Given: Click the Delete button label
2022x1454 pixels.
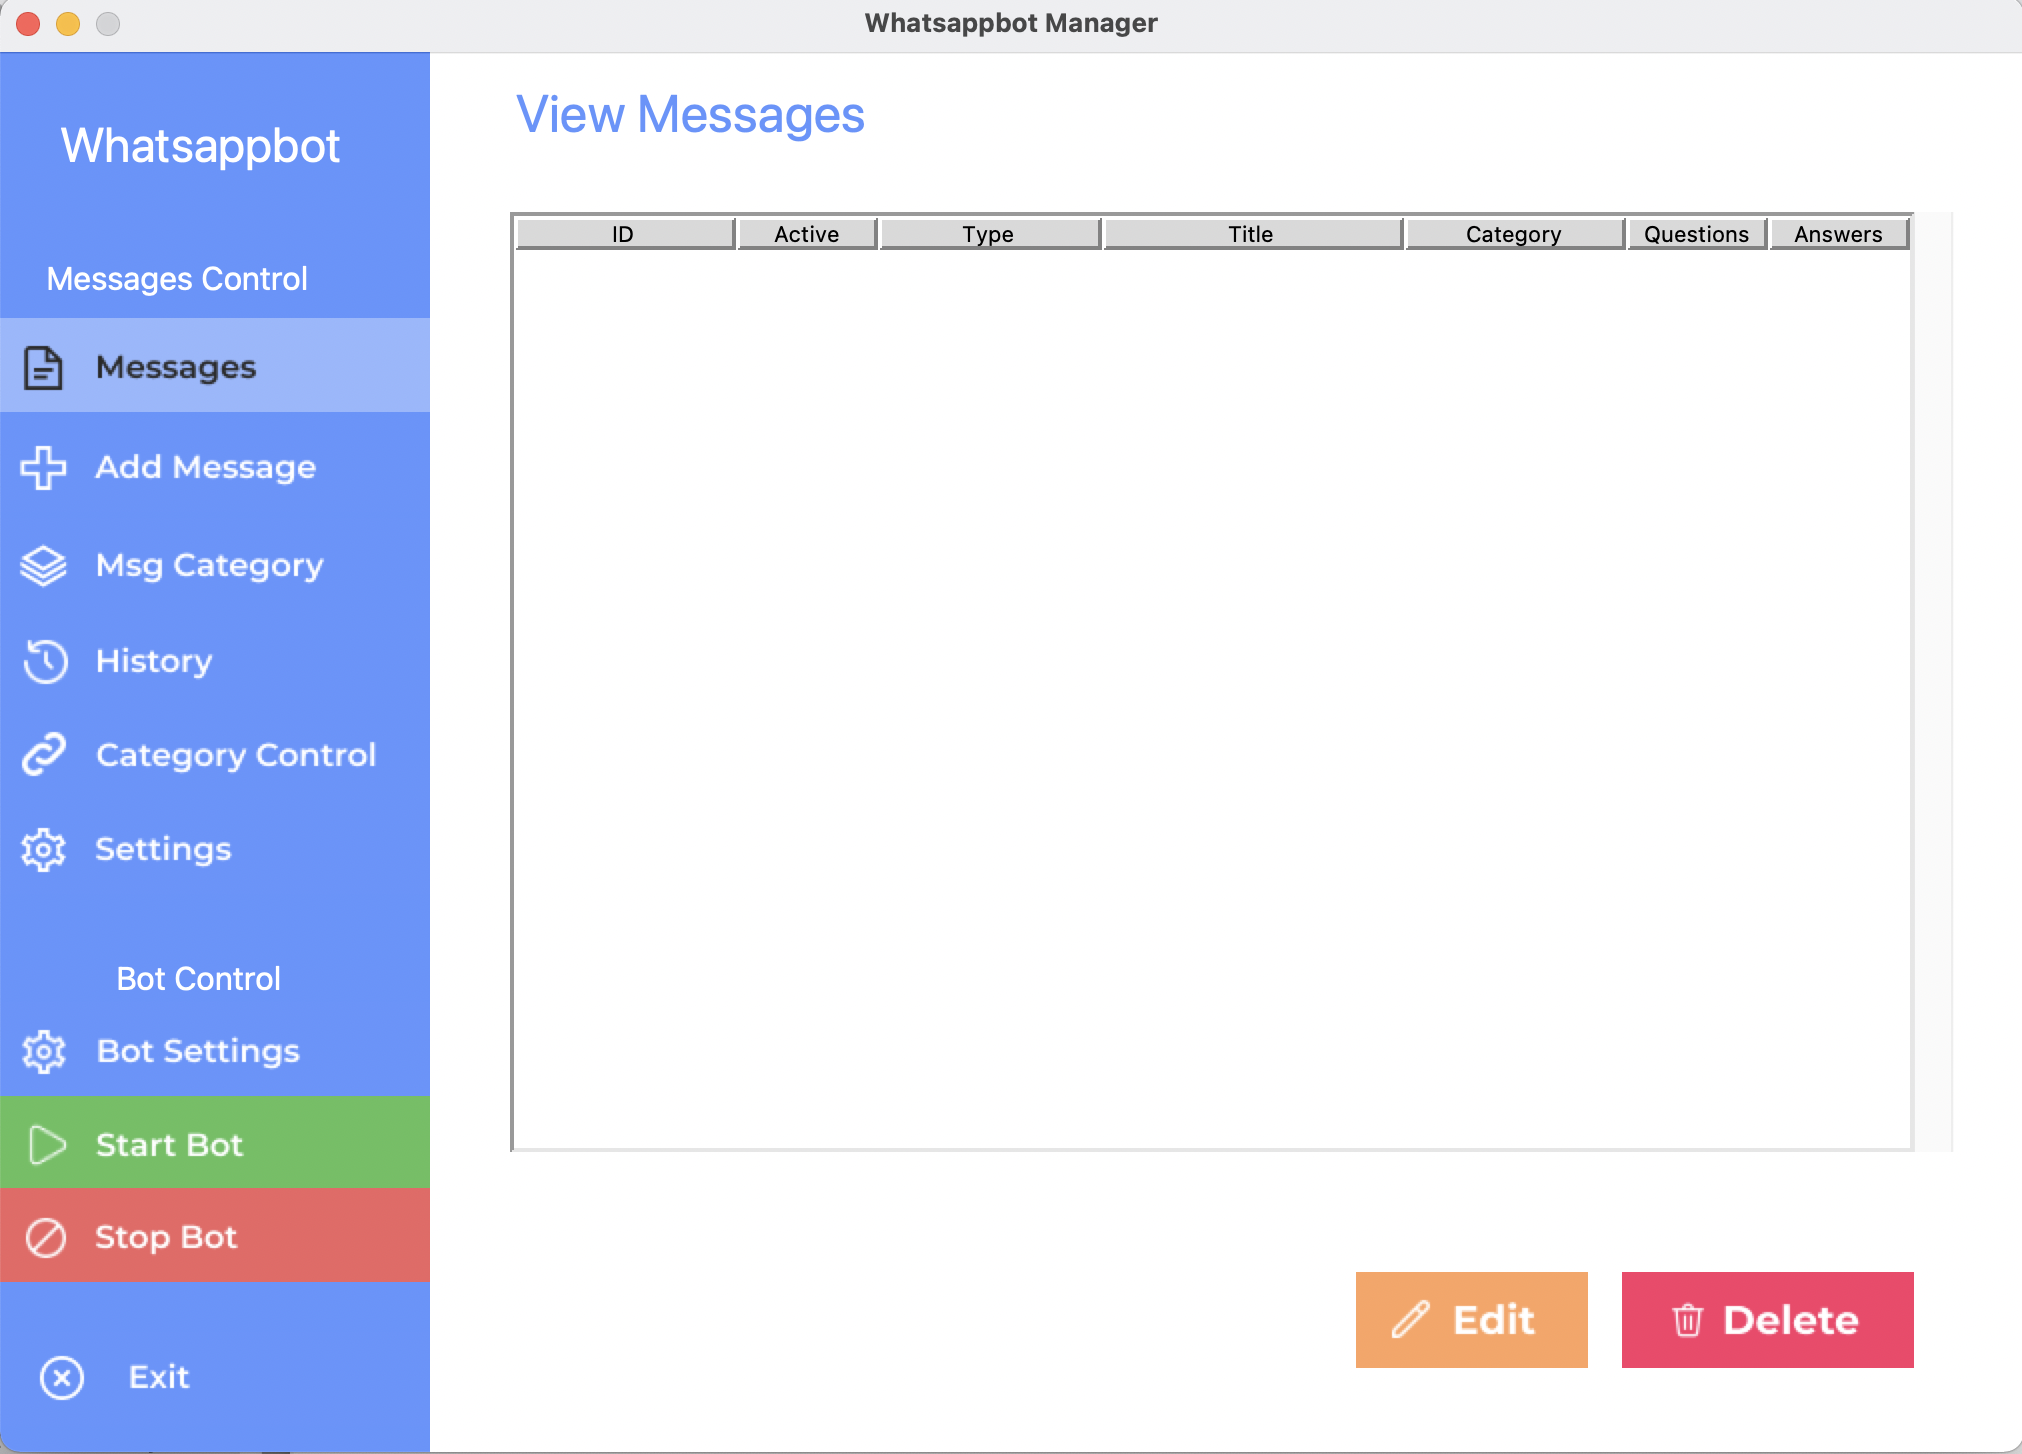Looking at the screenshot, I should tap(1790, 1320).
